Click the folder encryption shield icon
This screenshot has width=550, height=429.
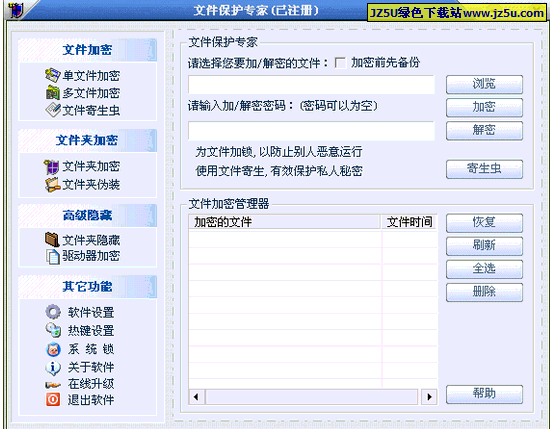click(x=52, y=167)
